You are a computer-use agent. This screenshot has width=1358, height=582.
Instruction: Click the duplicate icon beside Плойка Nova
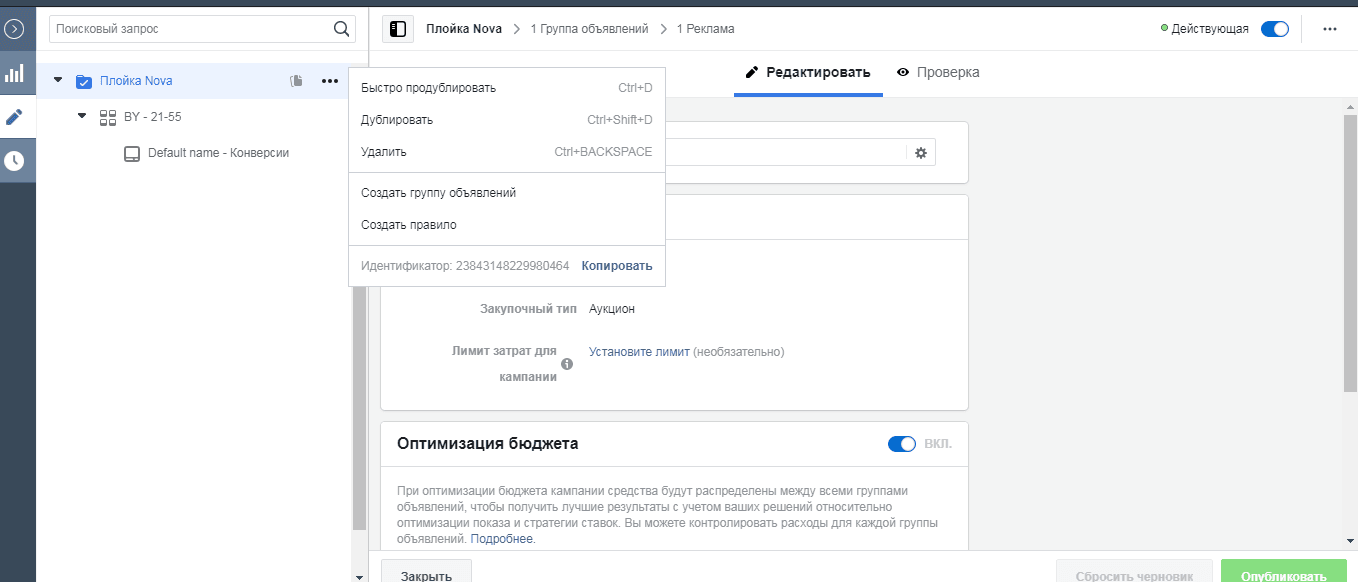click(296, 81)
